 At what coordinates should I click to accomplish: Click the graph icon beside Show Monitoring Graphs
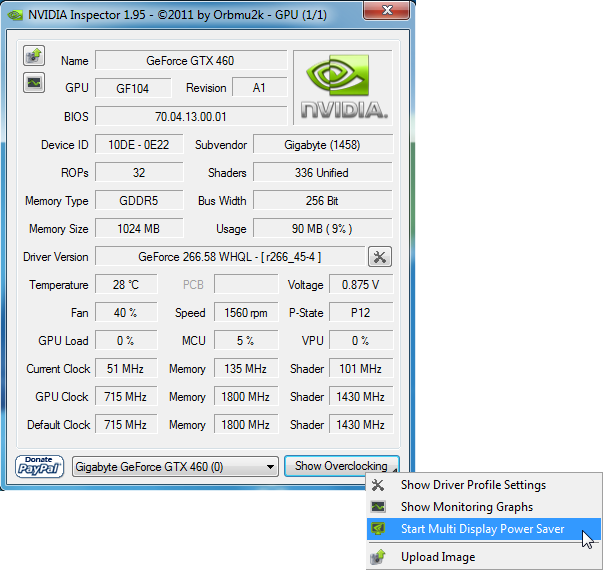pyautogui.click(x=378, y=507)
